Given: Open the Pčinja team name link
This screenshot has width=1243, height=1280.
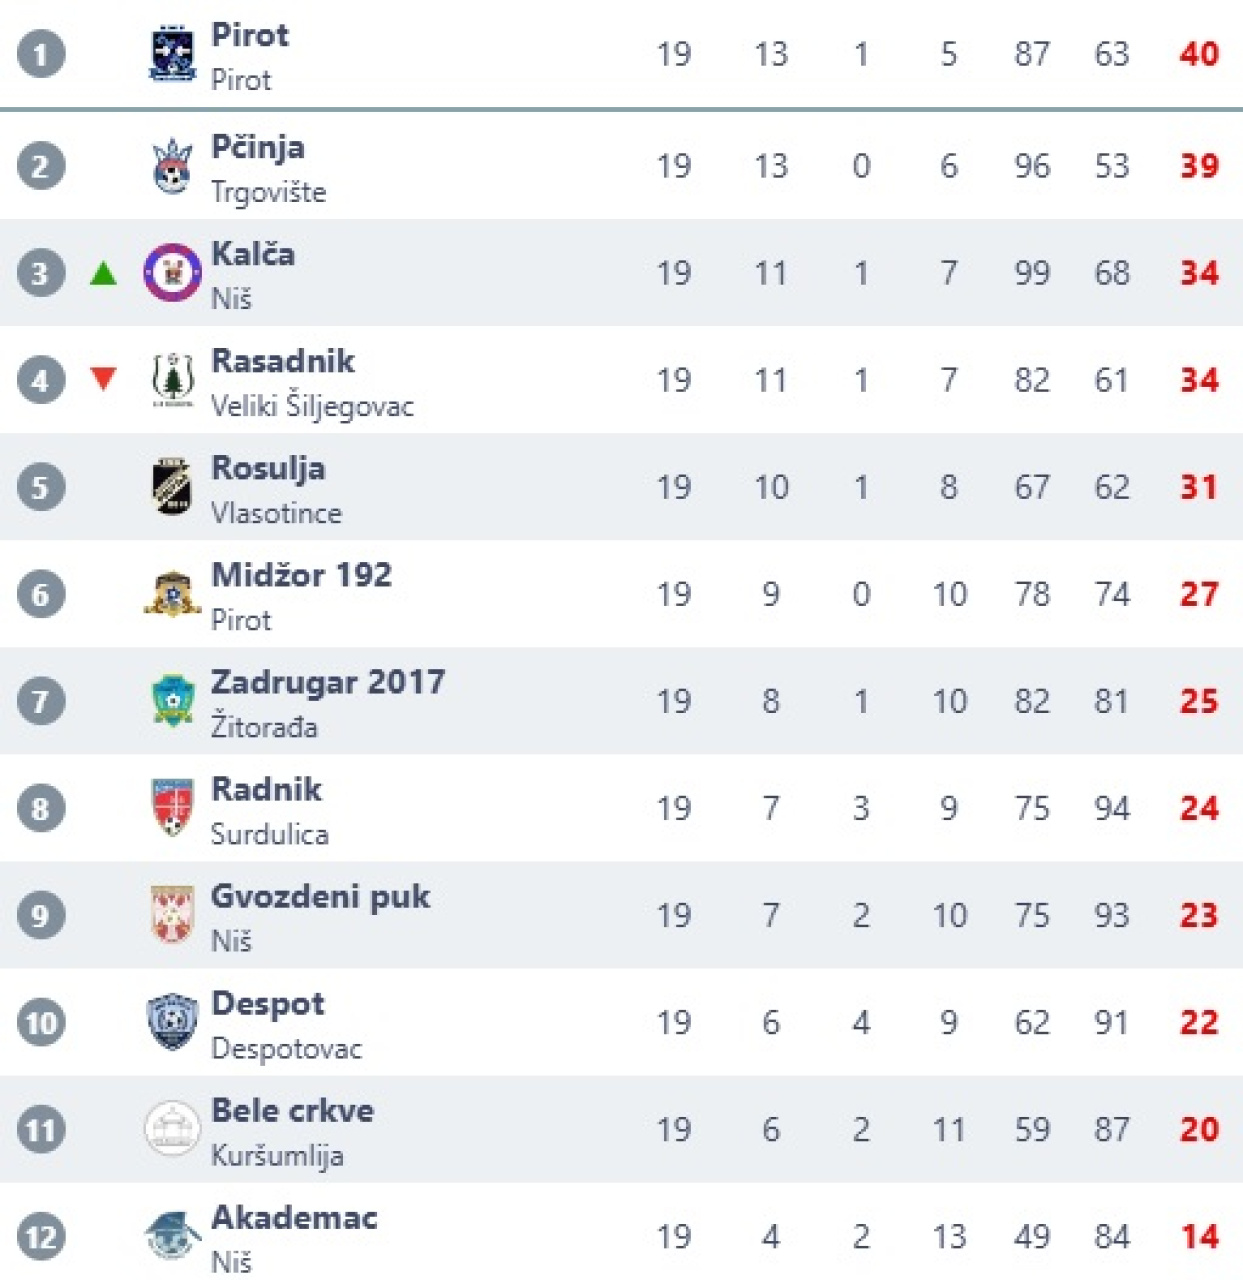Looking at the screenshot, I should pyautogui.click(x=258, y=147).
